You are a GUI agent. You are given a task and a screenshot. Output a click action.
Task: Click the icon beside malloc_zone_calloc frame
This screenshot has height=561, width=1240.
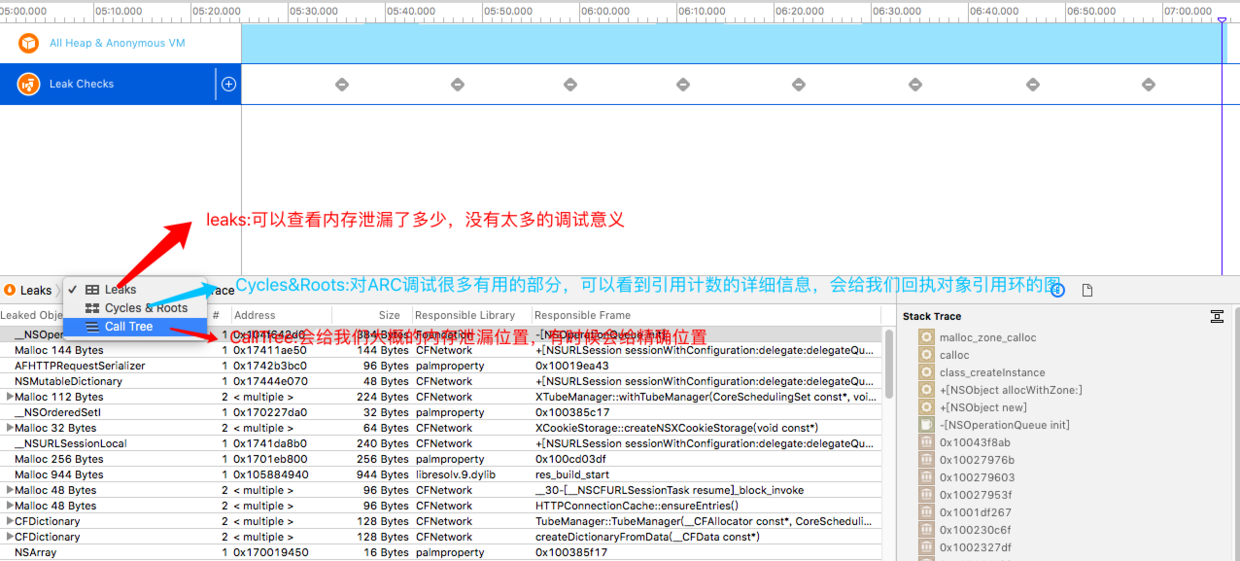pos(926,338)
